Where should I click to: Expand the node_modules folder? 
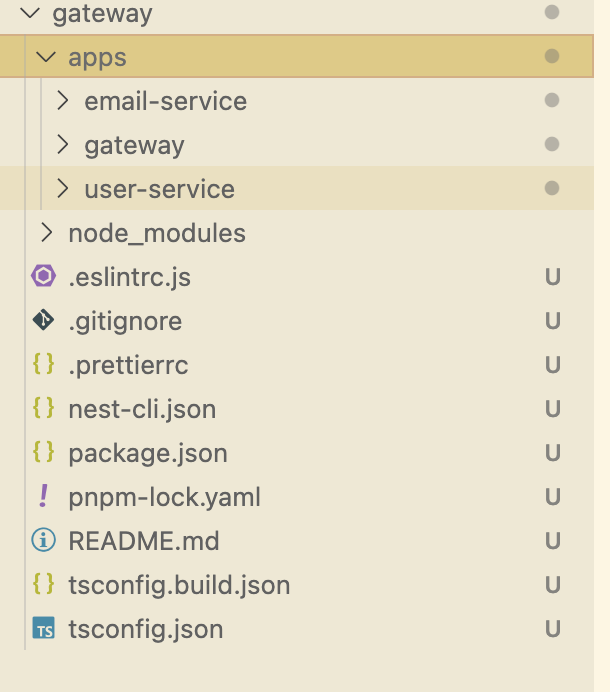point(46,233)
